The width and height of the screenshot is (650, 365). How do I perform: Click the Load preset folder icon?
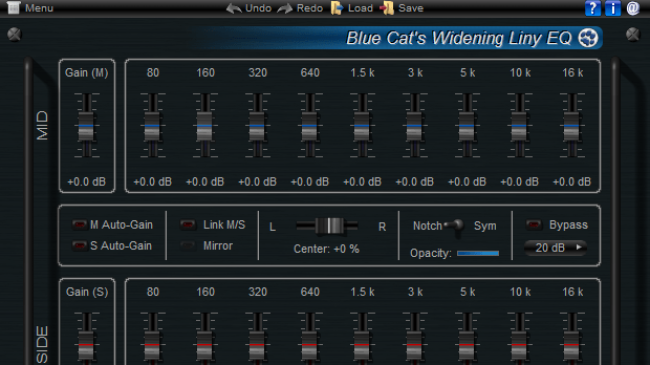337,8
